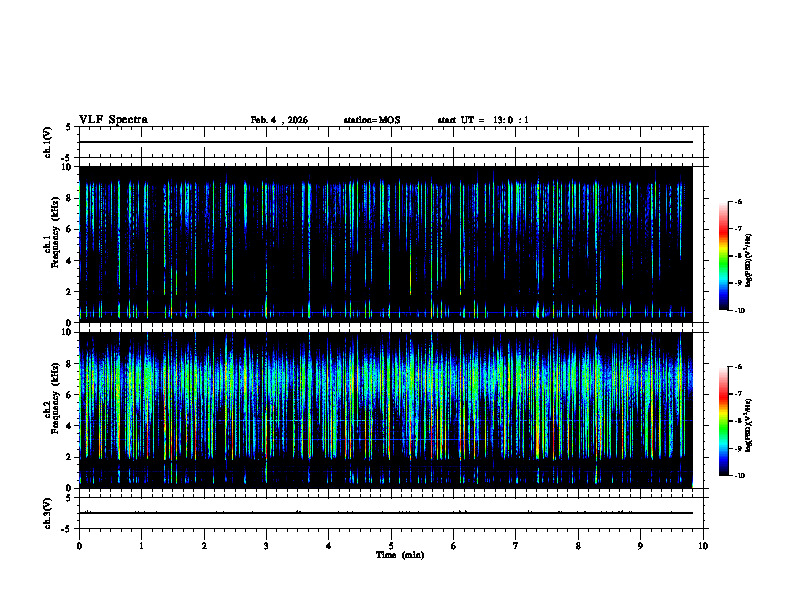
Task: Click the "Time (min)" x-axis label
Action: 400,555
